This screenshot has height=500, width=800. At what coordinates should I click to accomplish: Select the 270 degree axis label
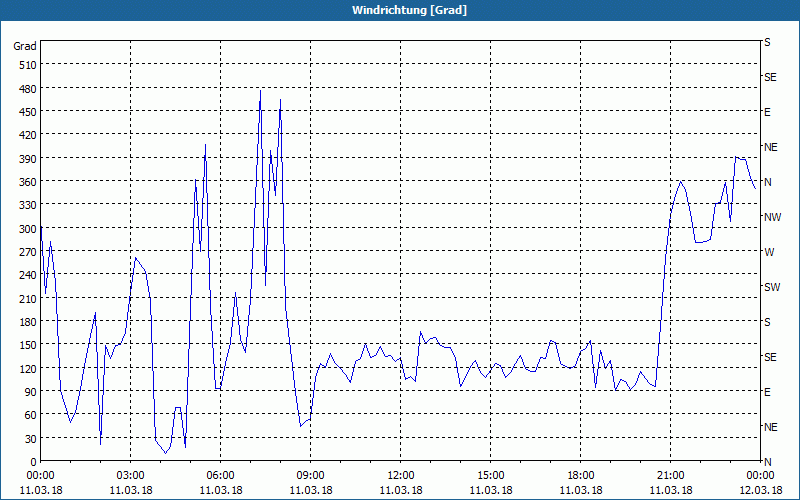click(x=28, y=252)
